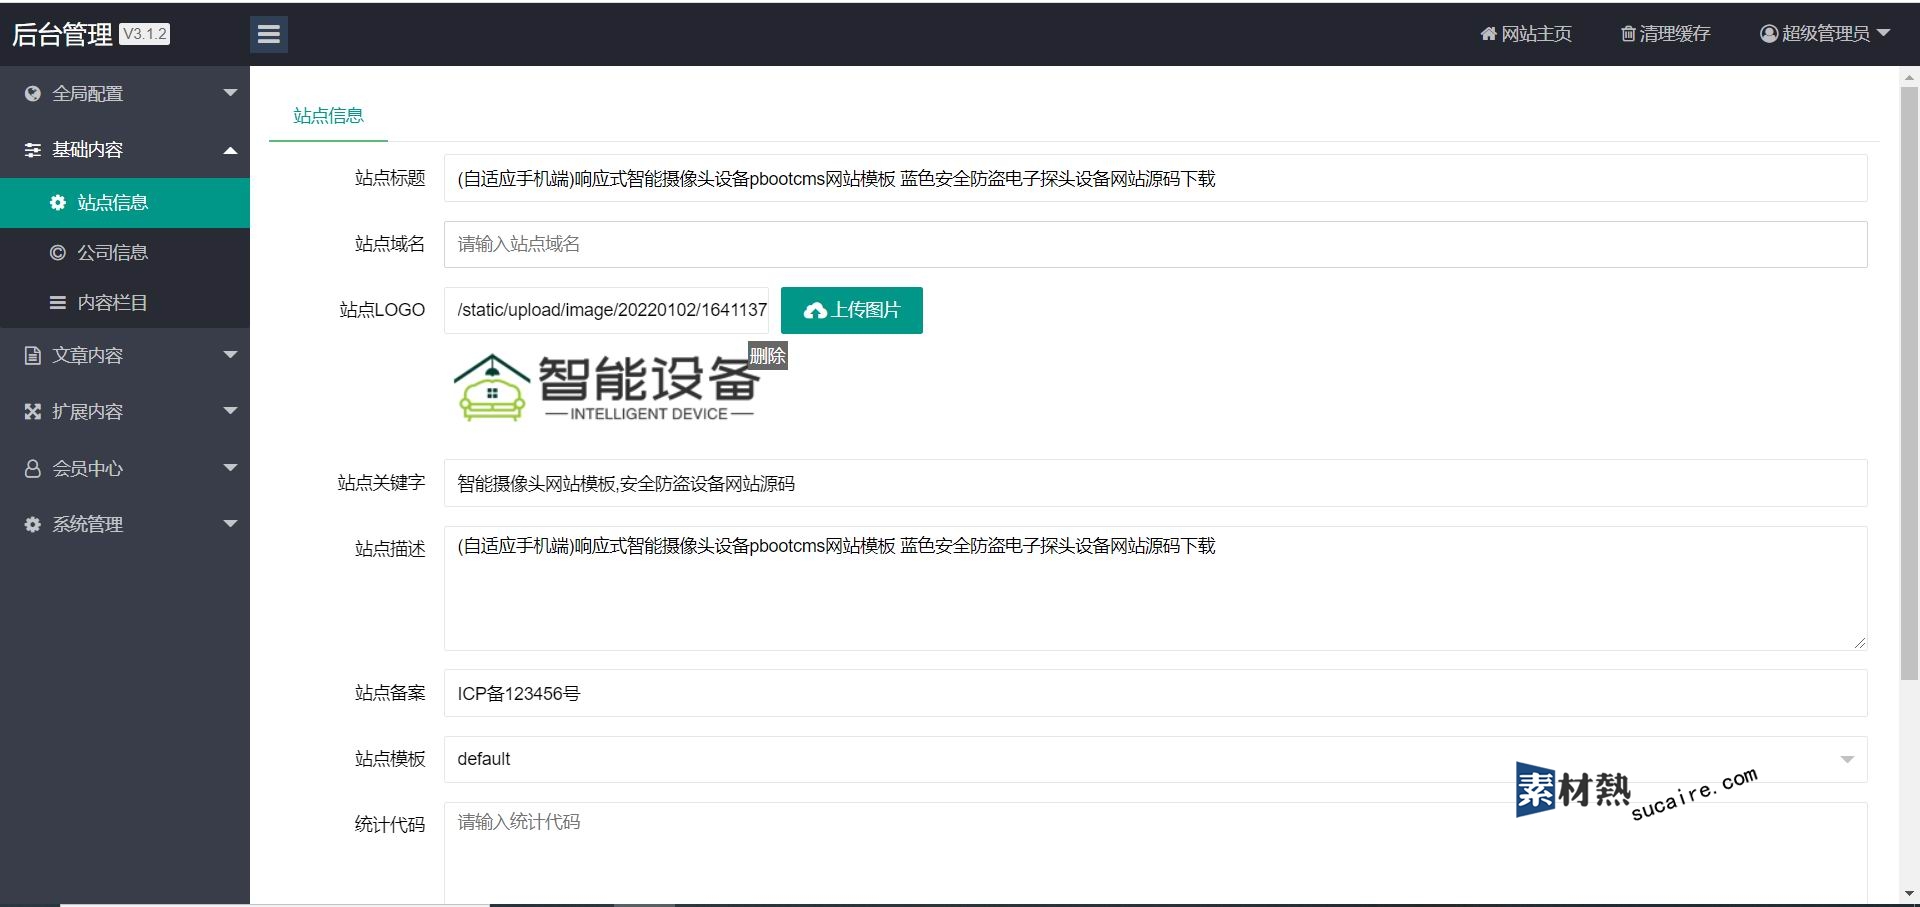This screenshot has height=907, width=1920.
Task: Click the 后台管理 title logo
Action: [62, 34]
